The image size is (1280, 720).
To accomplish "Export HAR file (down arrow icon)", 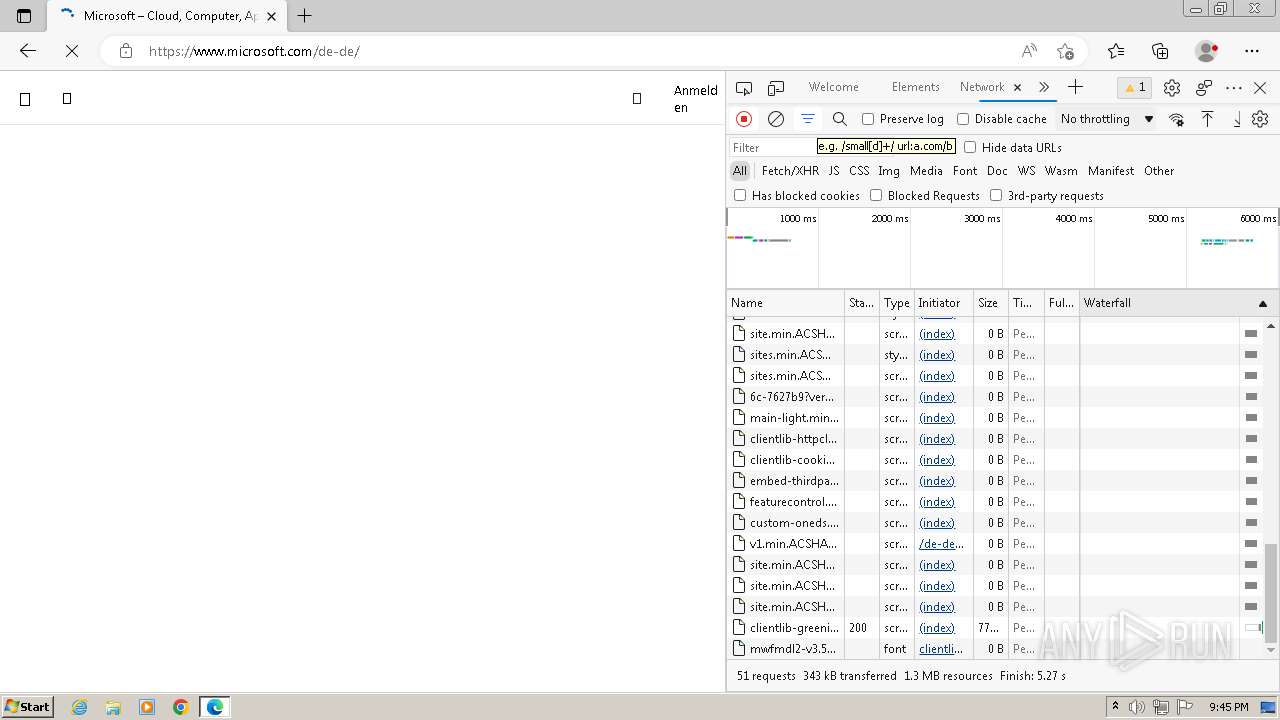I will pyautogui.click(x=1236, y=119).
